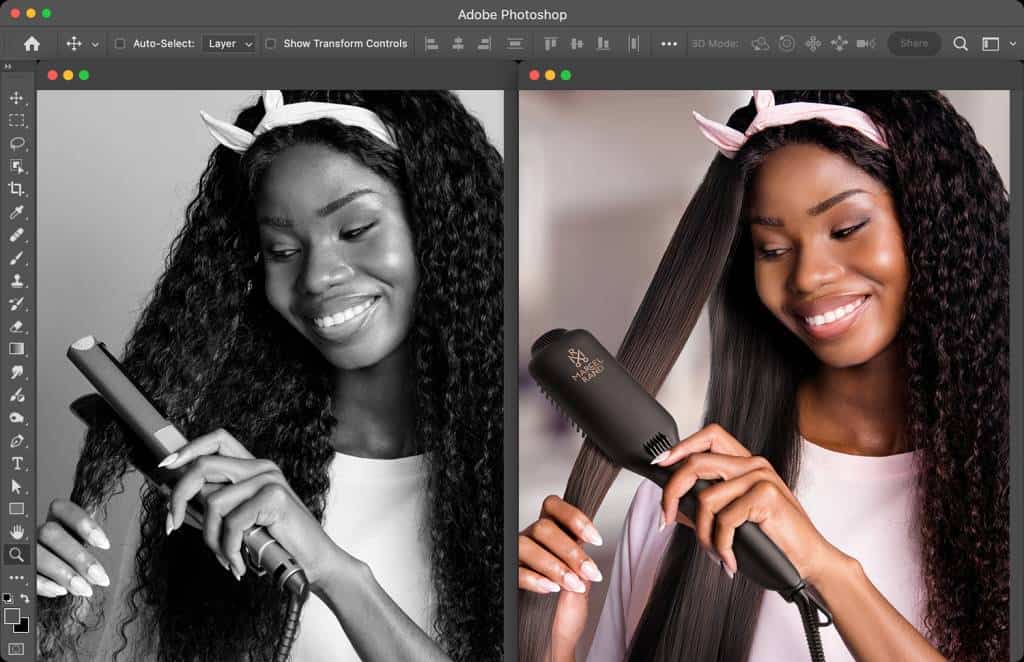The width and height of the screenshot is (1024, 662).
Task: Select the Crop tool
Action: 16,189
